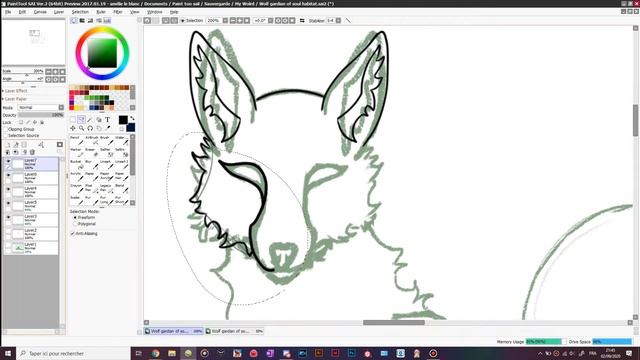Select the Zoom magnifier tool

pos(81,128)
